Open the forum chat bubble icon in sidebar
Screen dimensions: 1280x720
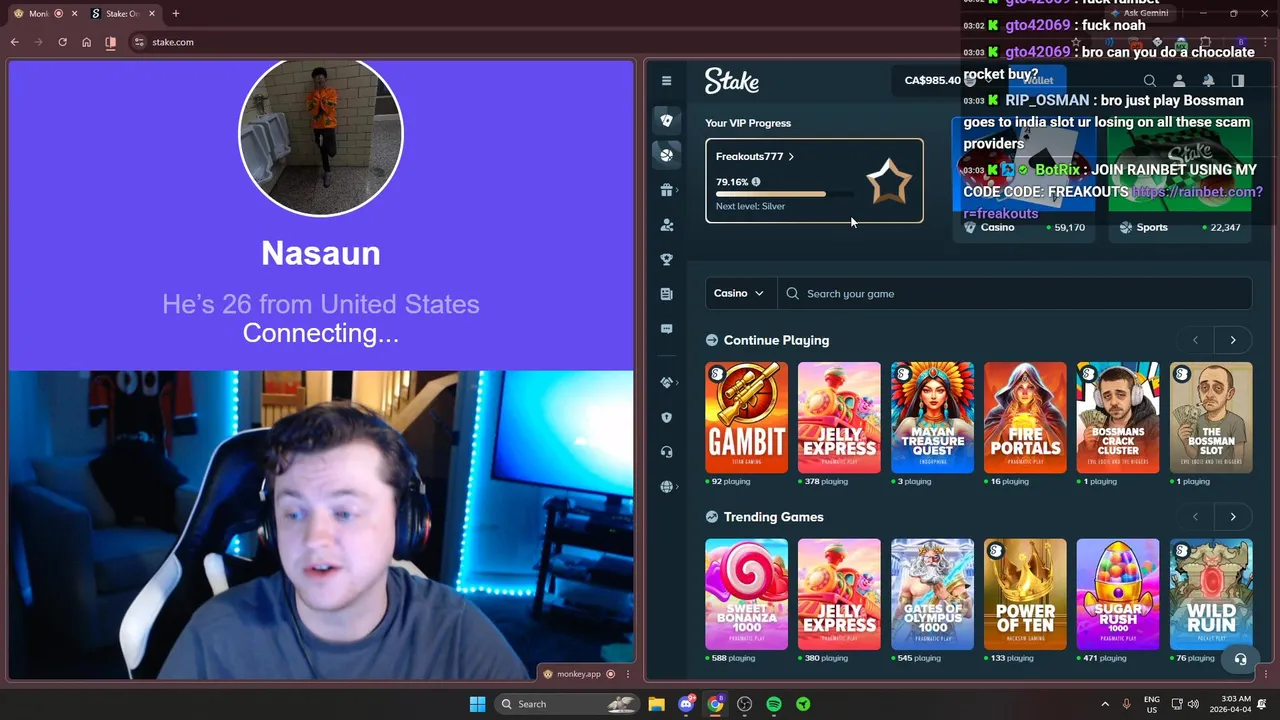[667, 329]
